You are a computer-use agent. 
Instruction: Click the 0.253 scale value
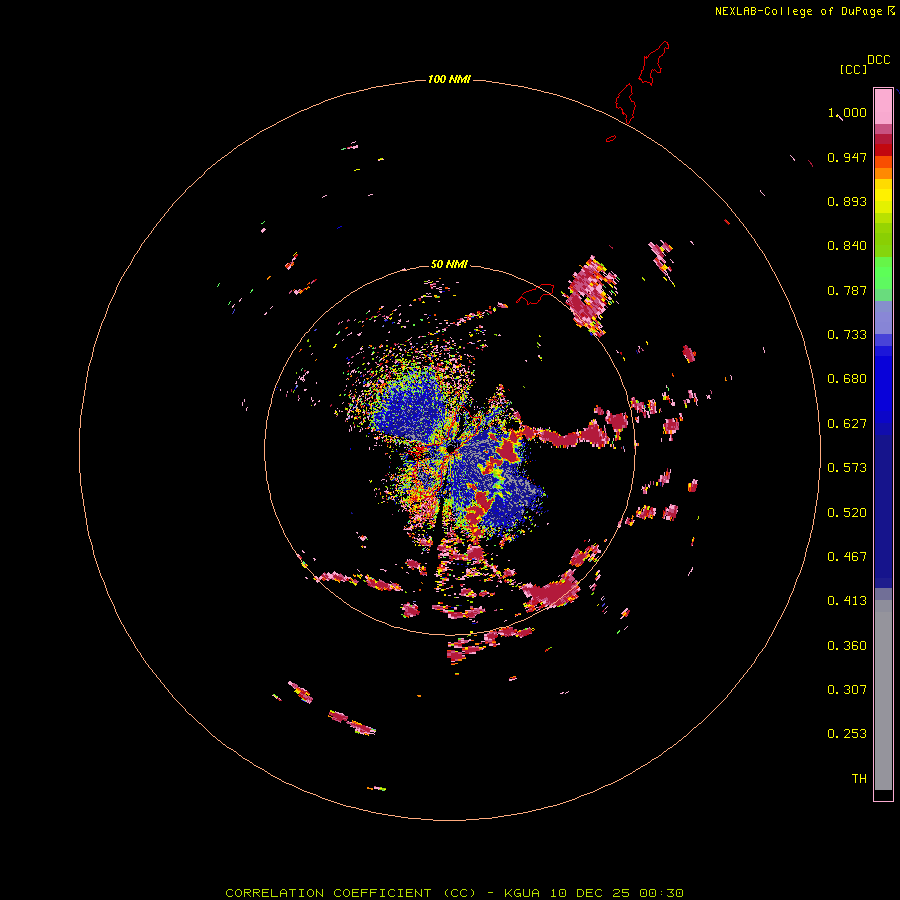point(847,734)
